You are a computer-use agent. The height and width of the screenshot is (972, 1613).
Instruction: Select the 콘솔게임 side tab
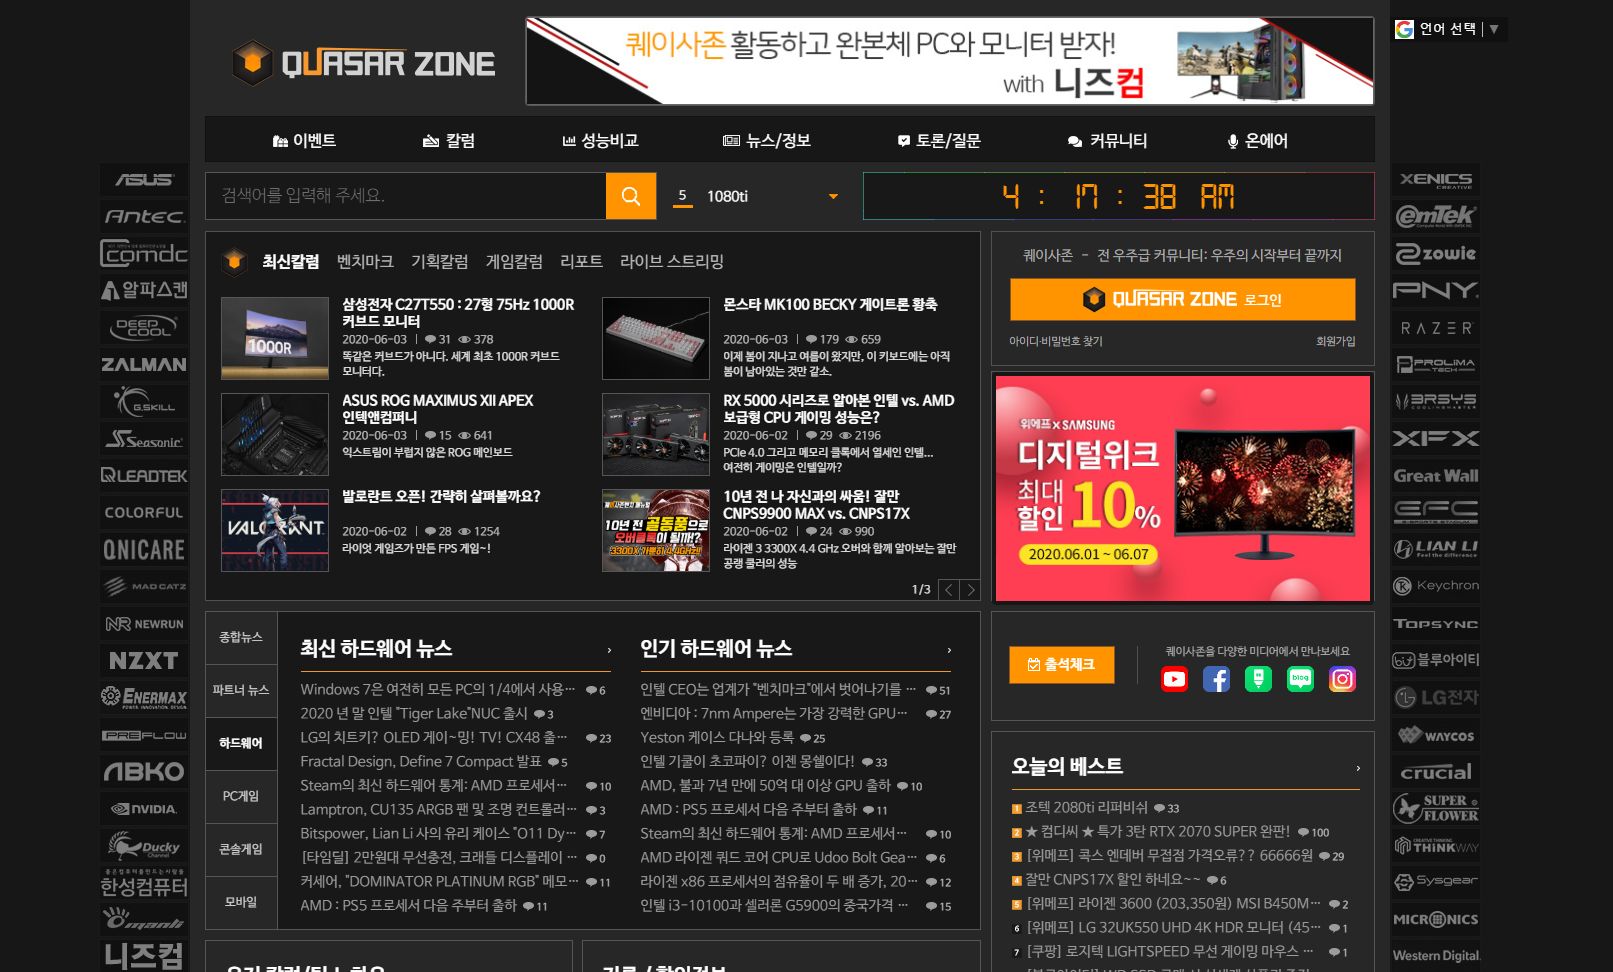coord(241,850)
